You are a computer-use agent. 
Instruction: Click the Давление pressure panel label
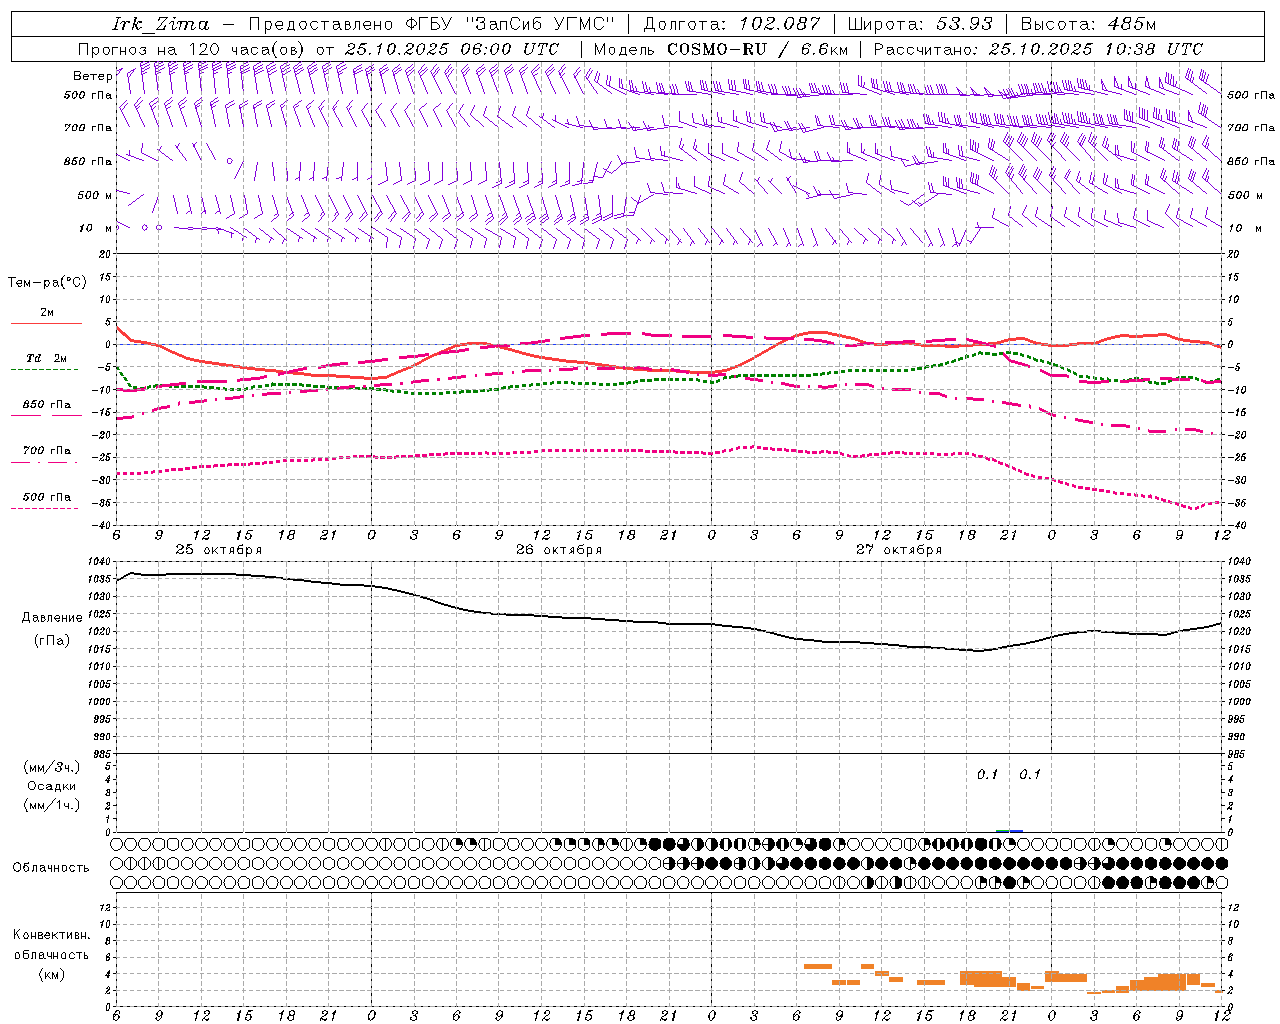click(52, 618)
